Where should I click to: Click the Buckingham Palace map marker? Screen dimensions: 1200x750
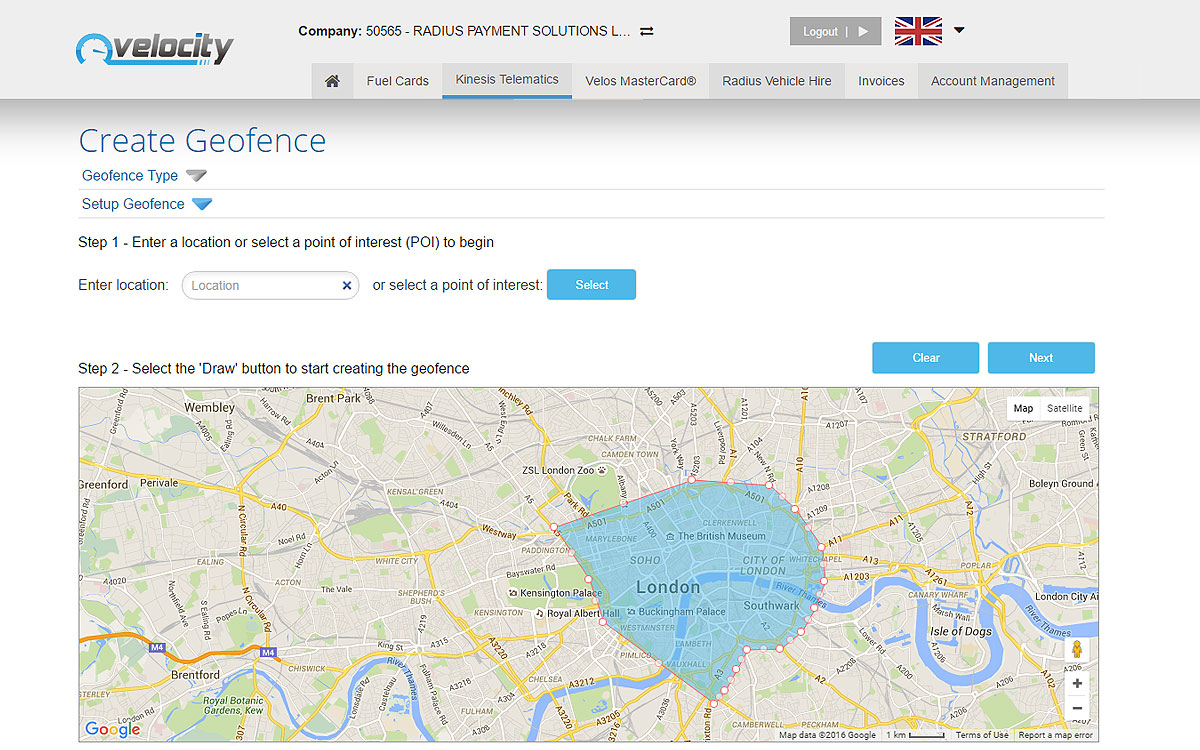630,611
